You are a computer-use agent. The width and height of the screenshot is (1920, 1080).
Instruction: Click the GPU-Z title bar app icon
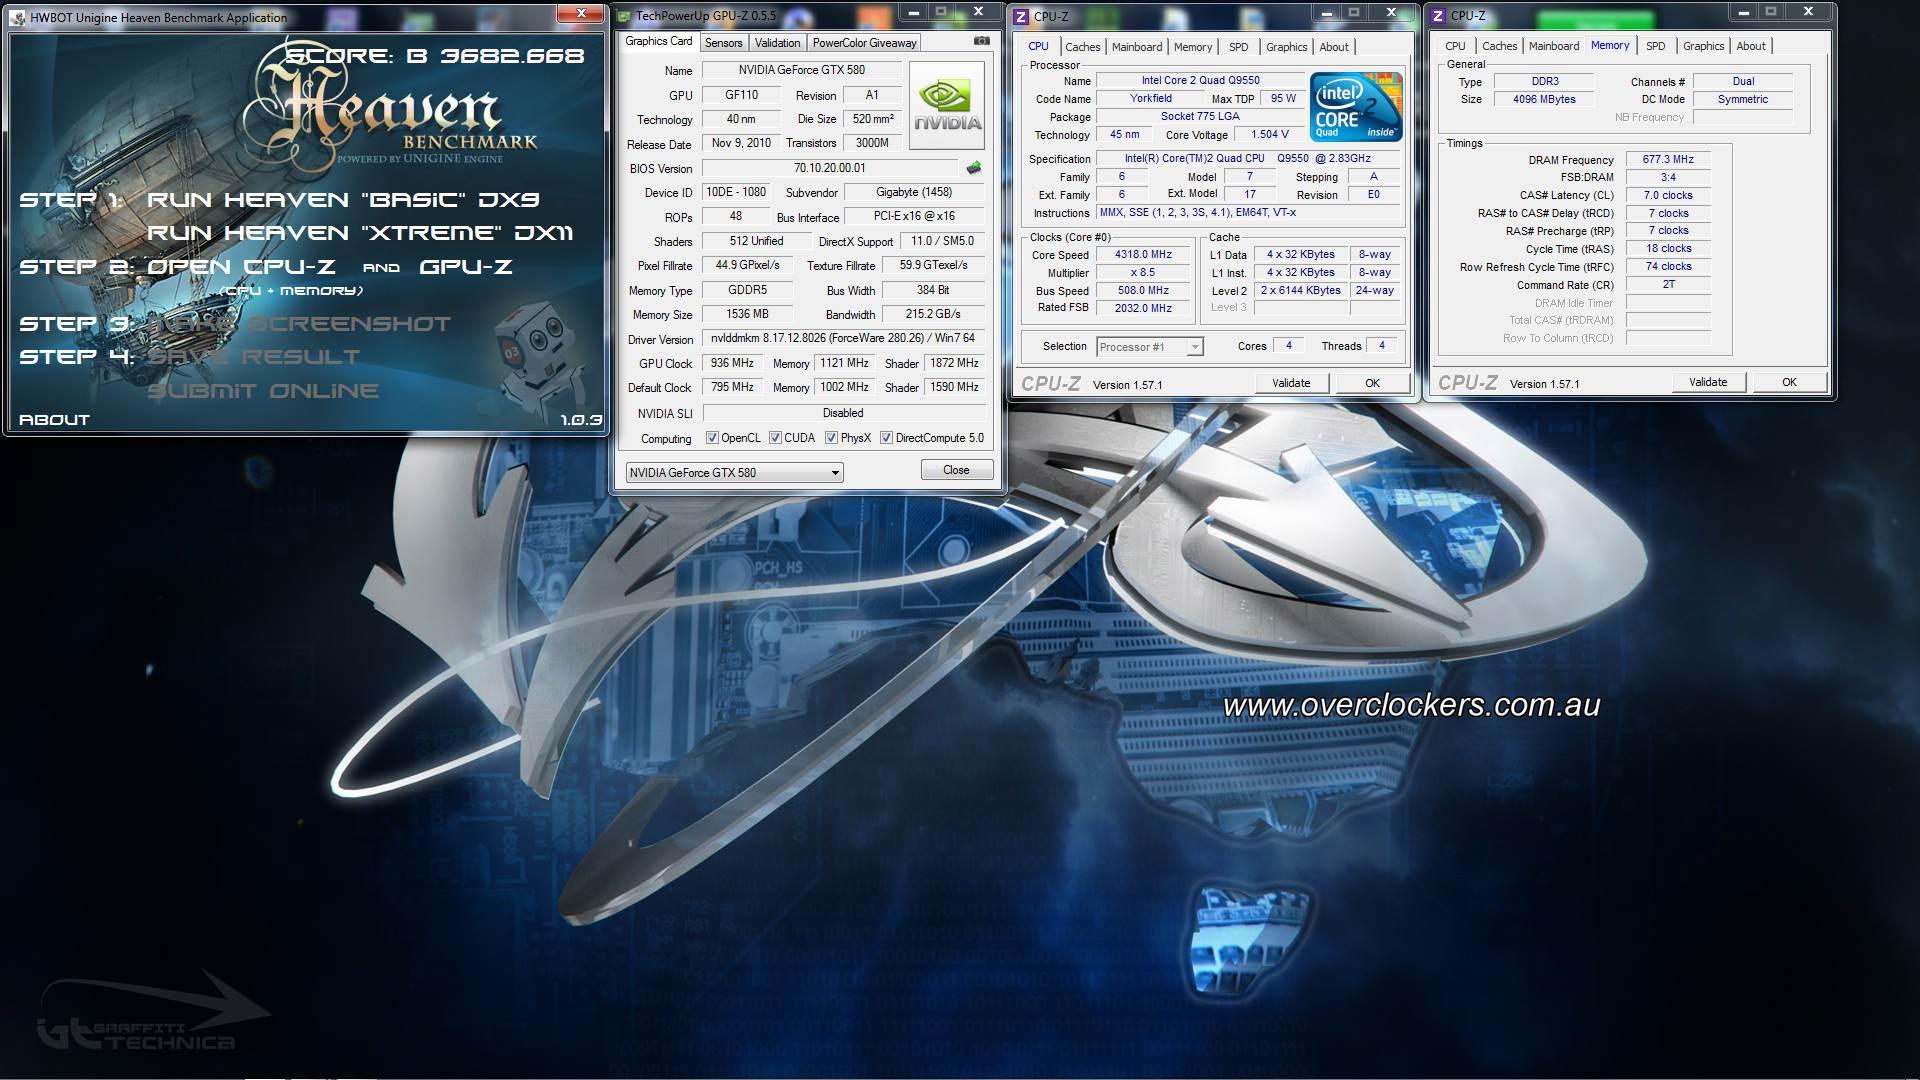[x=623, y=16]
